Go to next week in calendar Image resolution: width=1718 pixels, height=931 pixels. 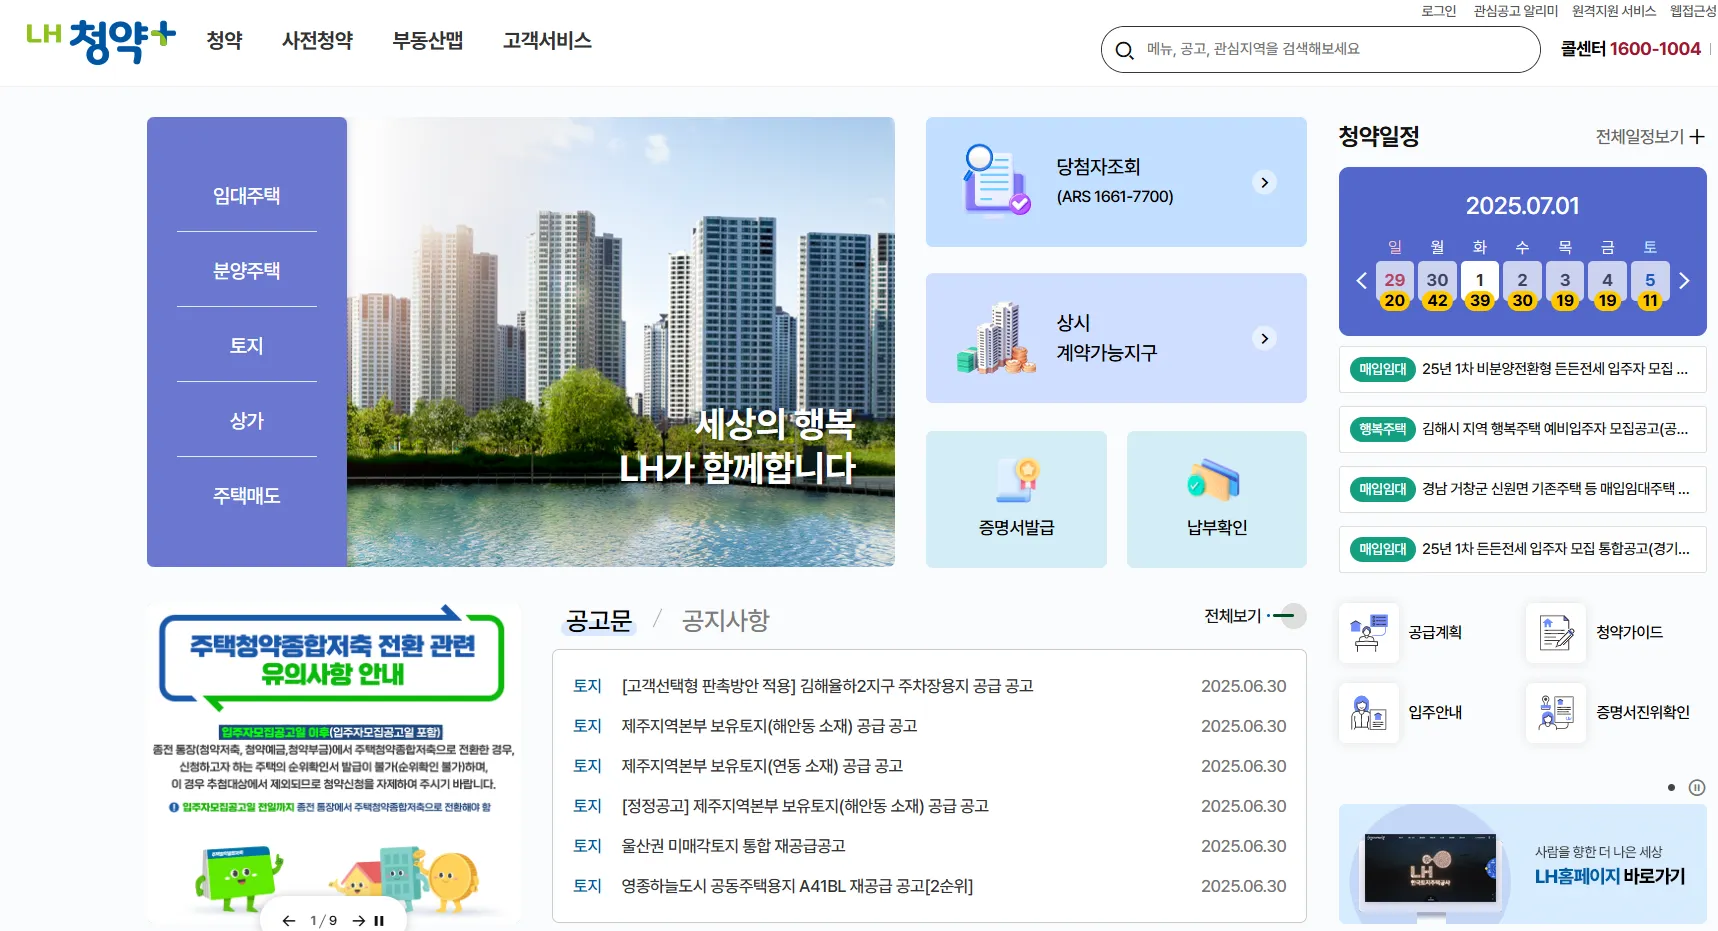(x=1685, y=281)
